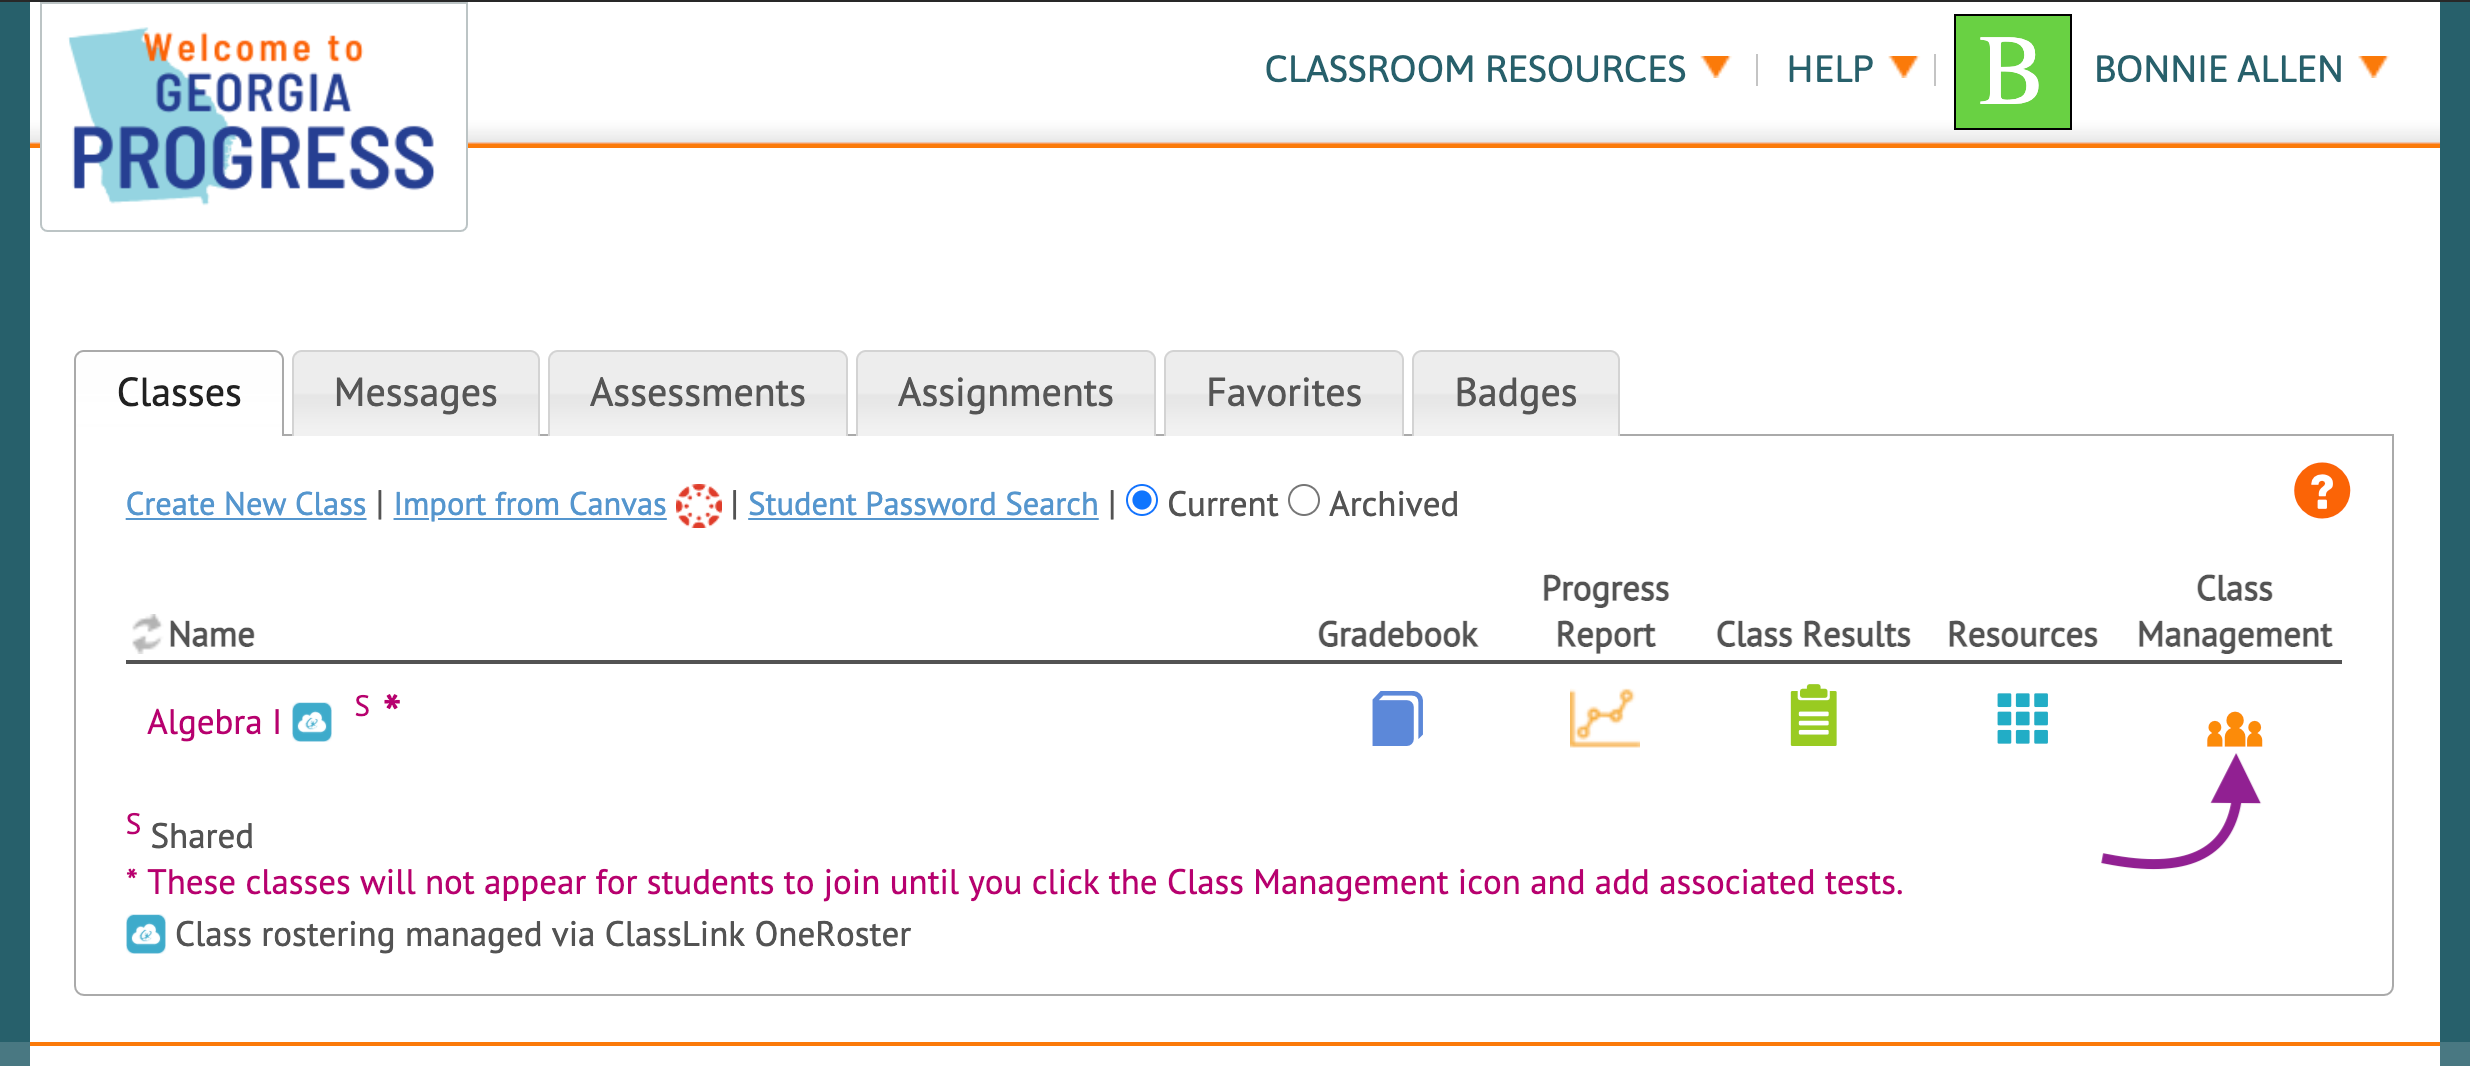Screen dimensions: 2470x1066
Task: View the Algebra I Progress Report chart icon
Action: (1604, 718)
